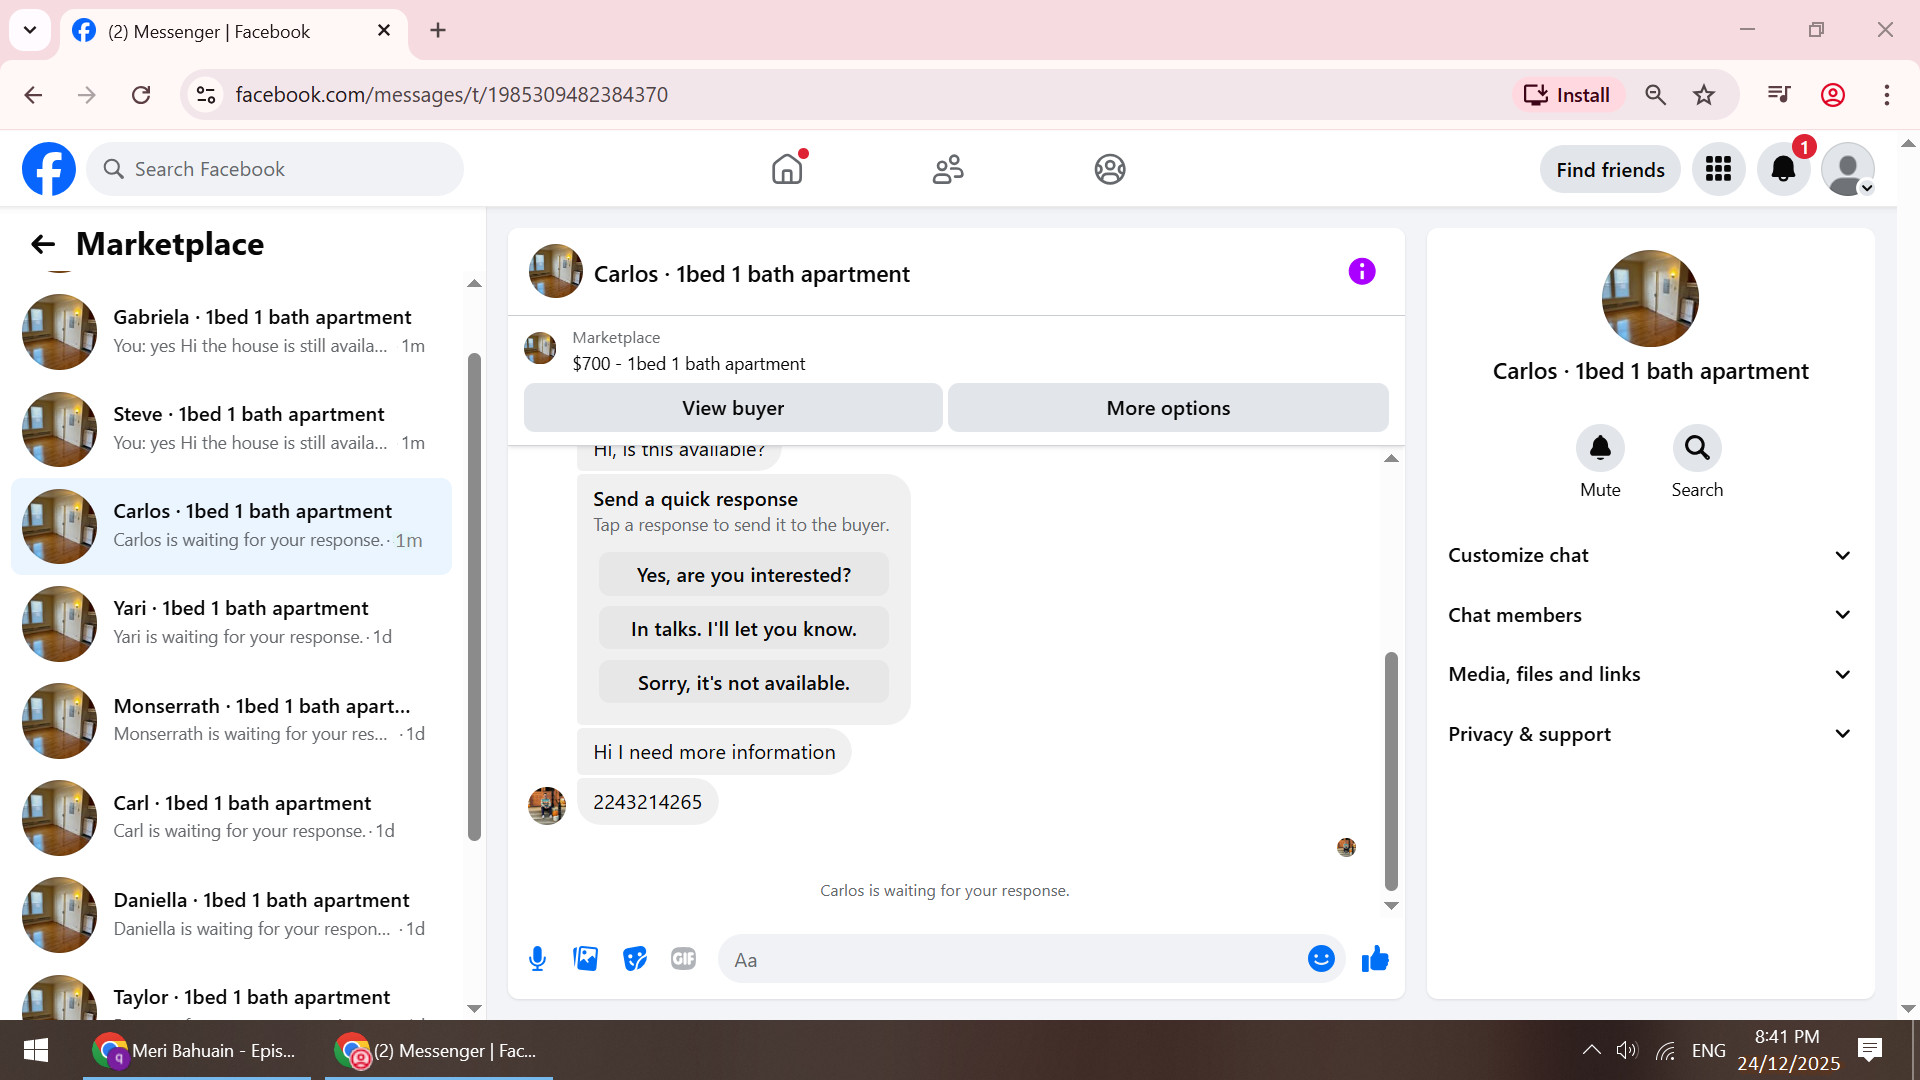Open the Friends tab in the top navigation
The image size is (1920, 1080).
948,169
